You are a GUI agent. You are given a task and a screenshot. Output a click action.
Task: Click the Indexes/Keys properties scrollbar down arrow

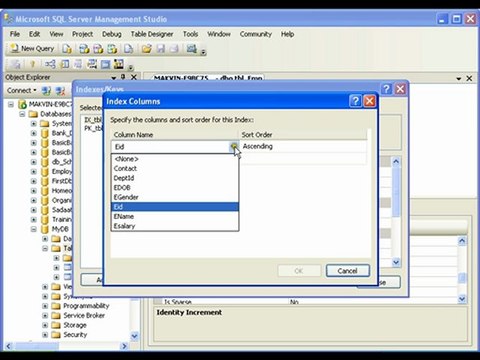[396, 262]
